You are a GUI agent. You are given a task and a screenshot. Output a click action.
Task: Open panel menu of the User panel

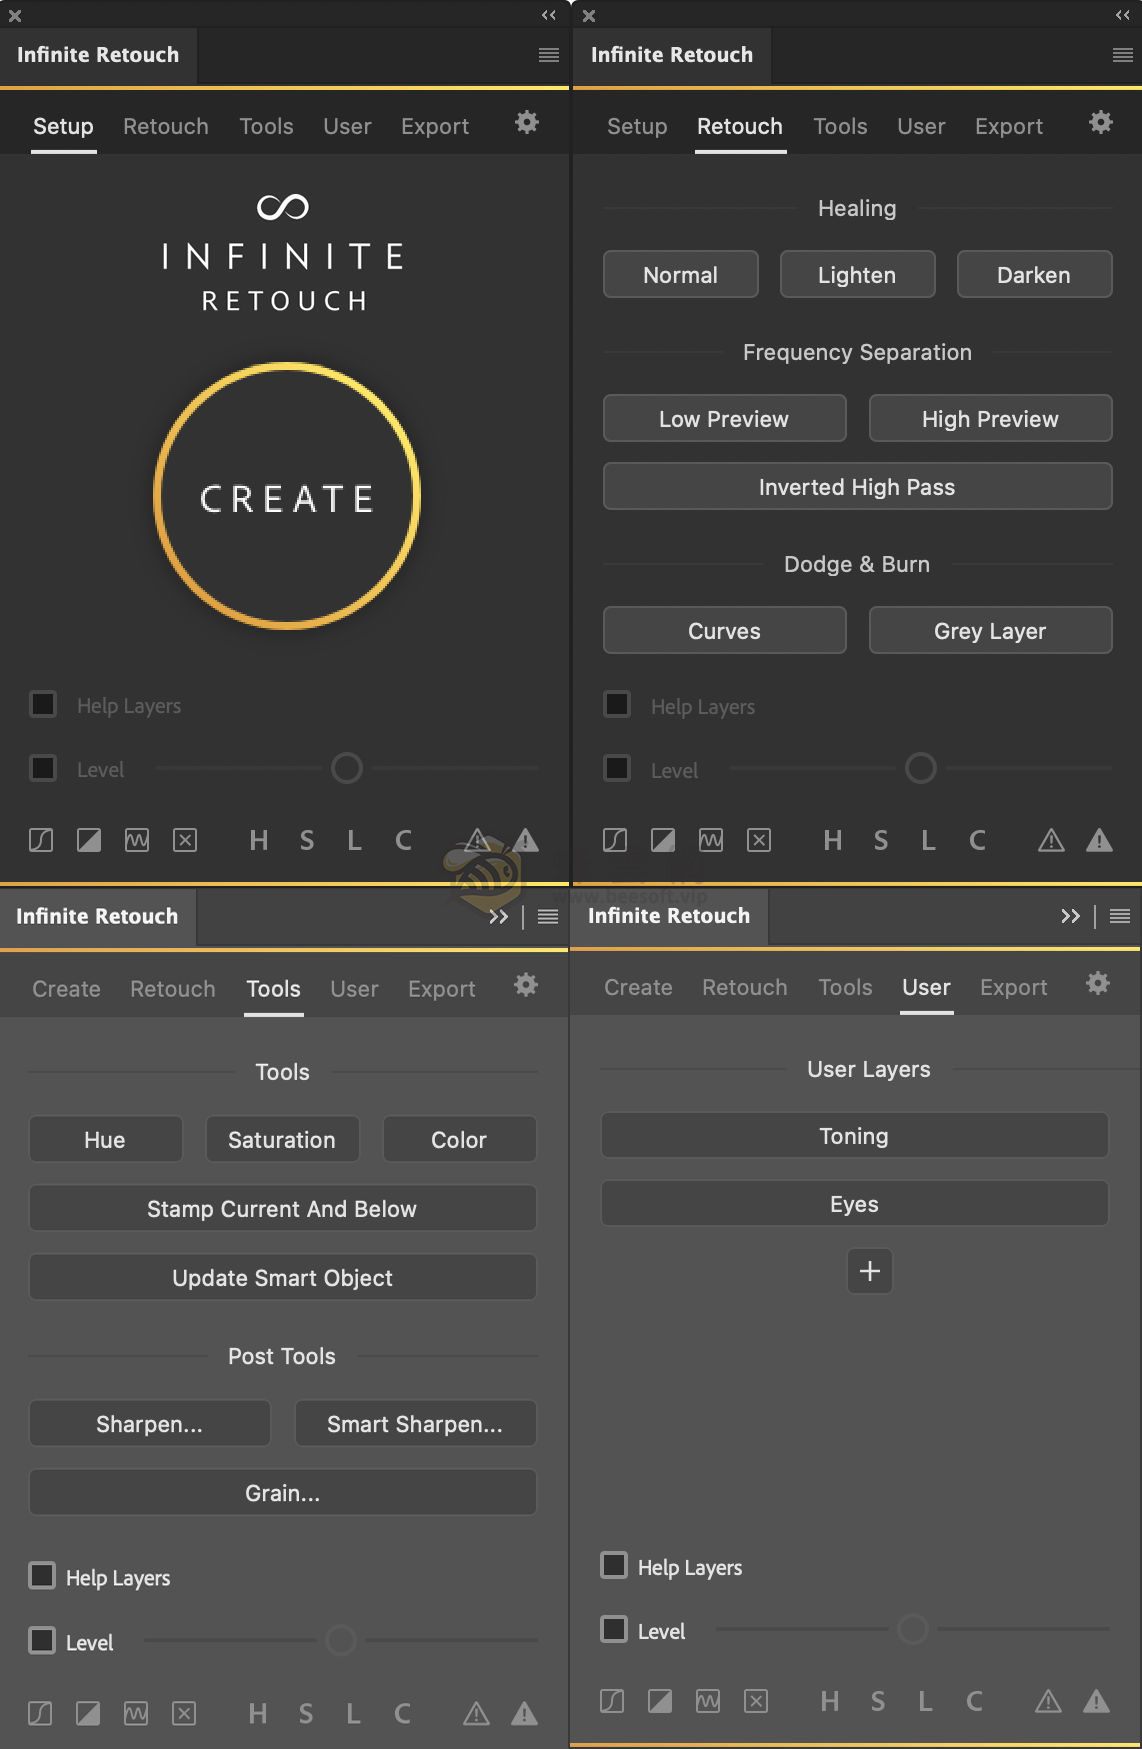pos(1120,916)
